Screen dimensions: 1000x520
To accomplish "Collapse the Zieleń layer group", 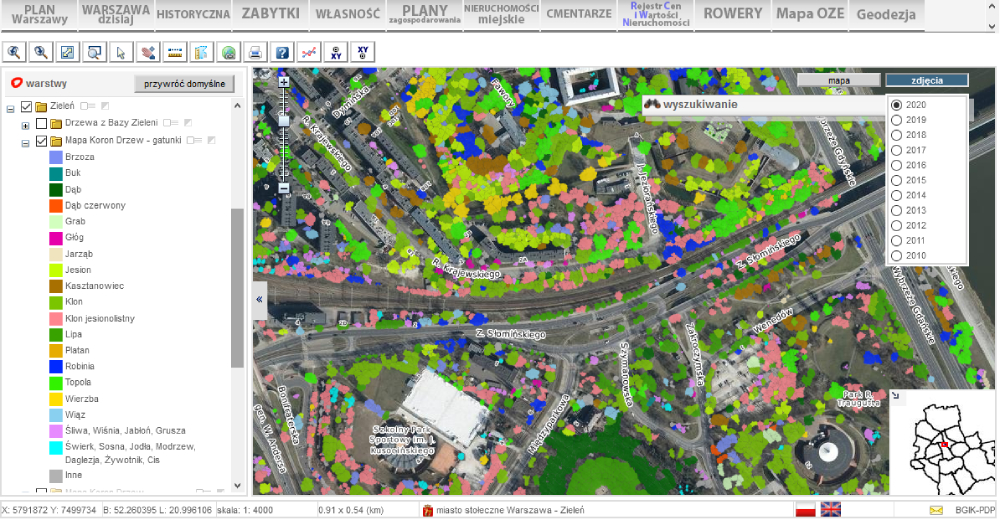I will [x=10, y=109].
